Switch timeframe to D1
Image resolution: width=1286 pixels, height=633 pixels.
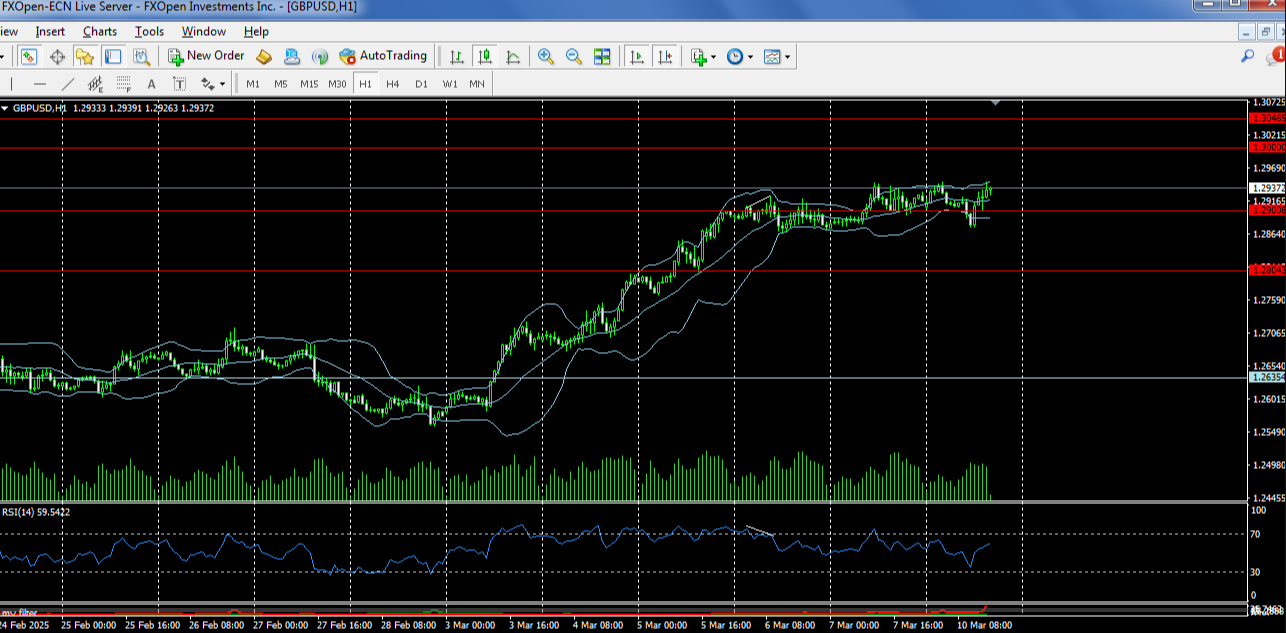coord(421,84)
